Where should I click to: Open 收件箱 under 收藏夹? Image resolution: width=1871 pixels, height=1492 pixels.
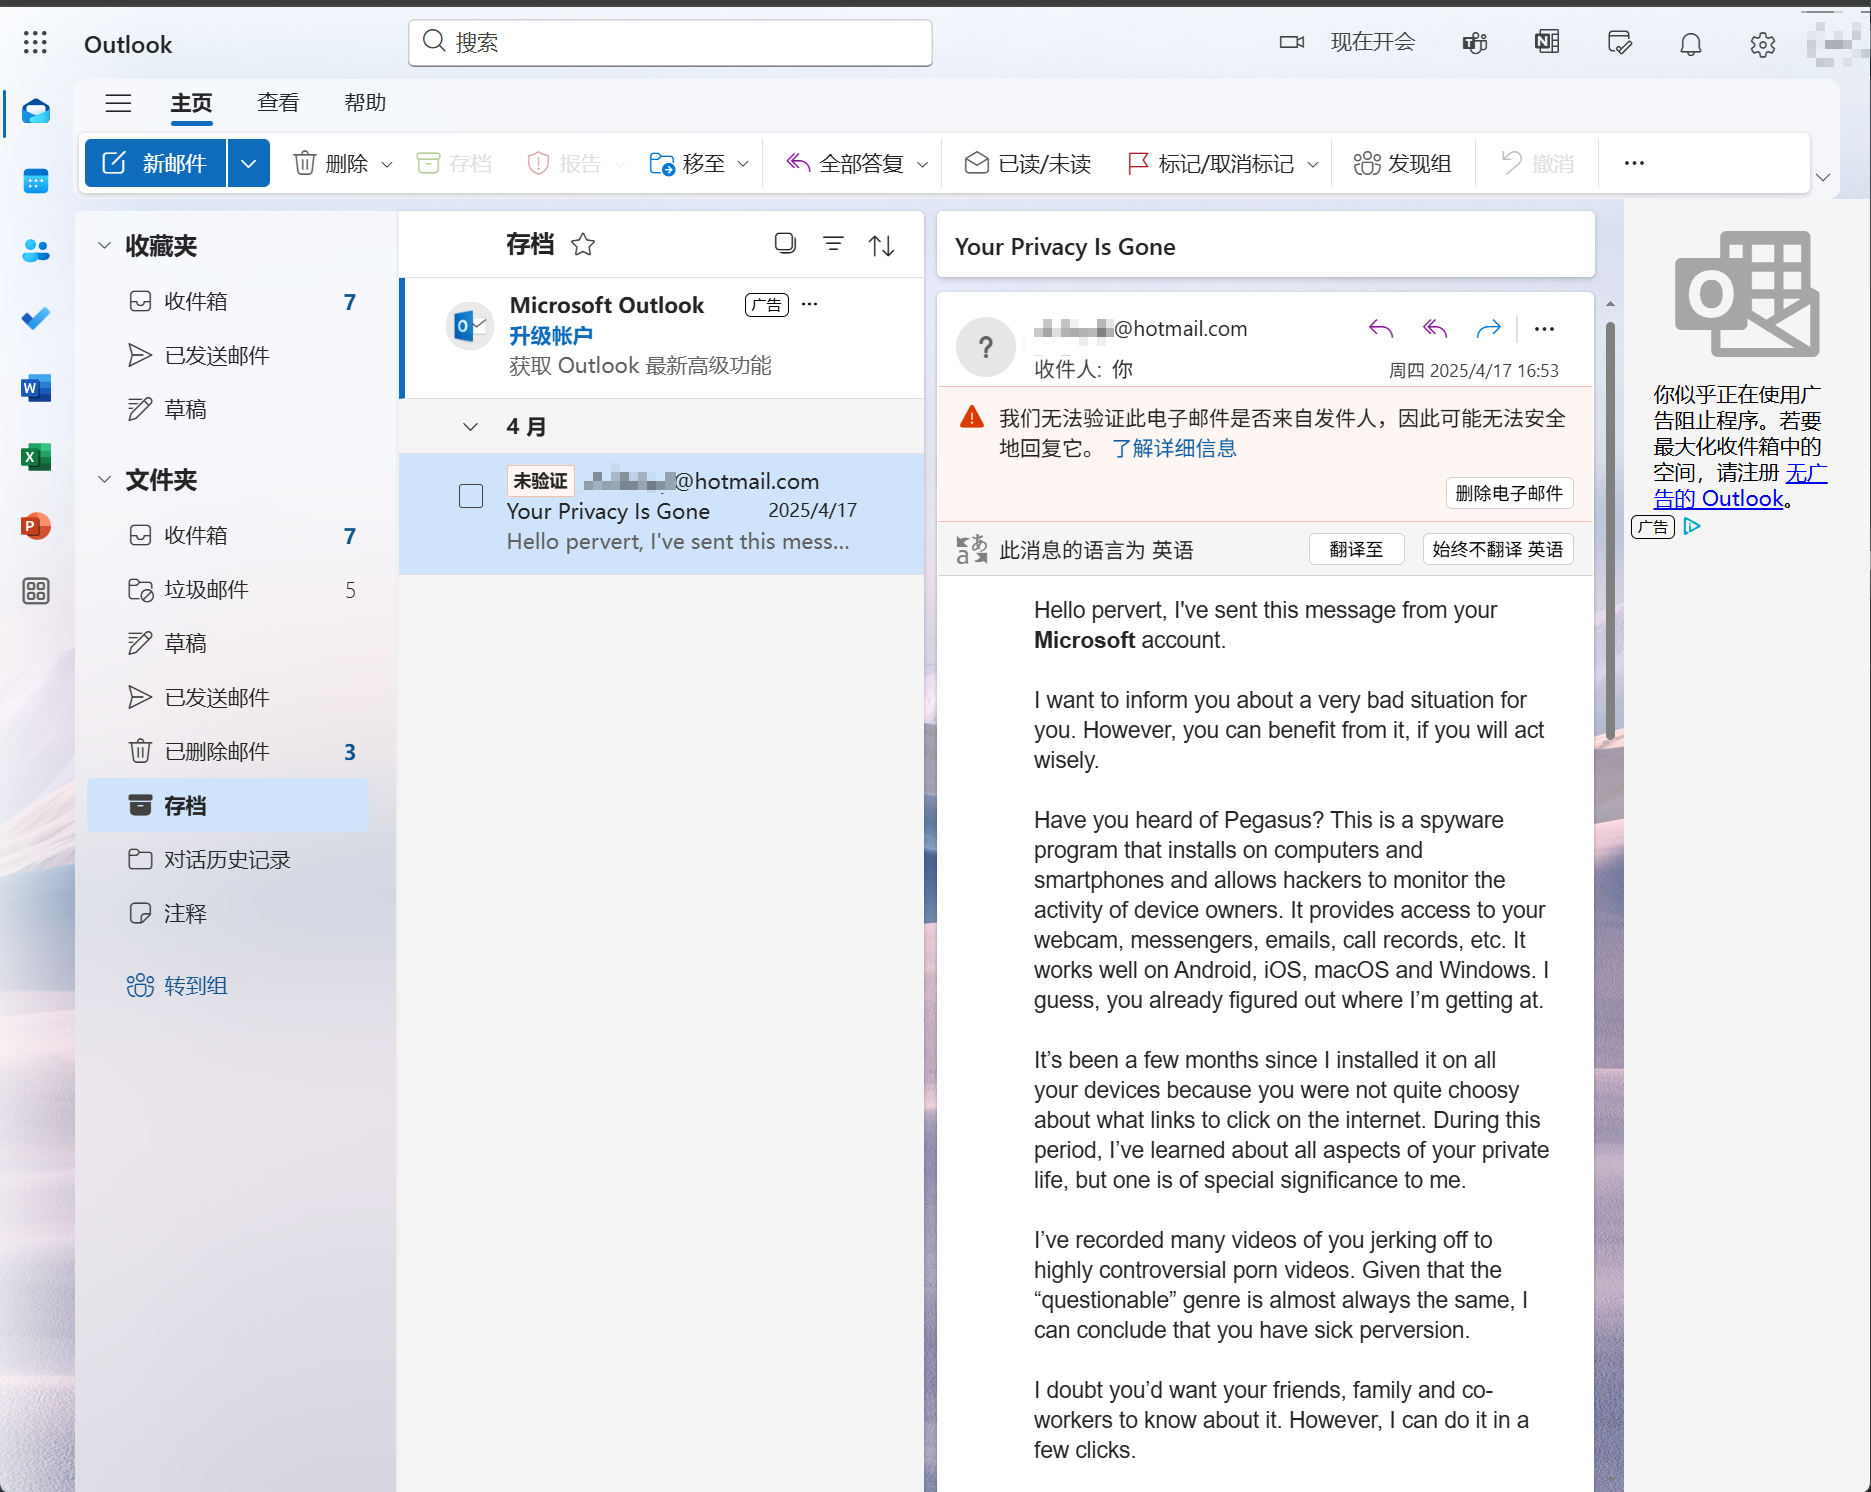(x=228, y=301)
